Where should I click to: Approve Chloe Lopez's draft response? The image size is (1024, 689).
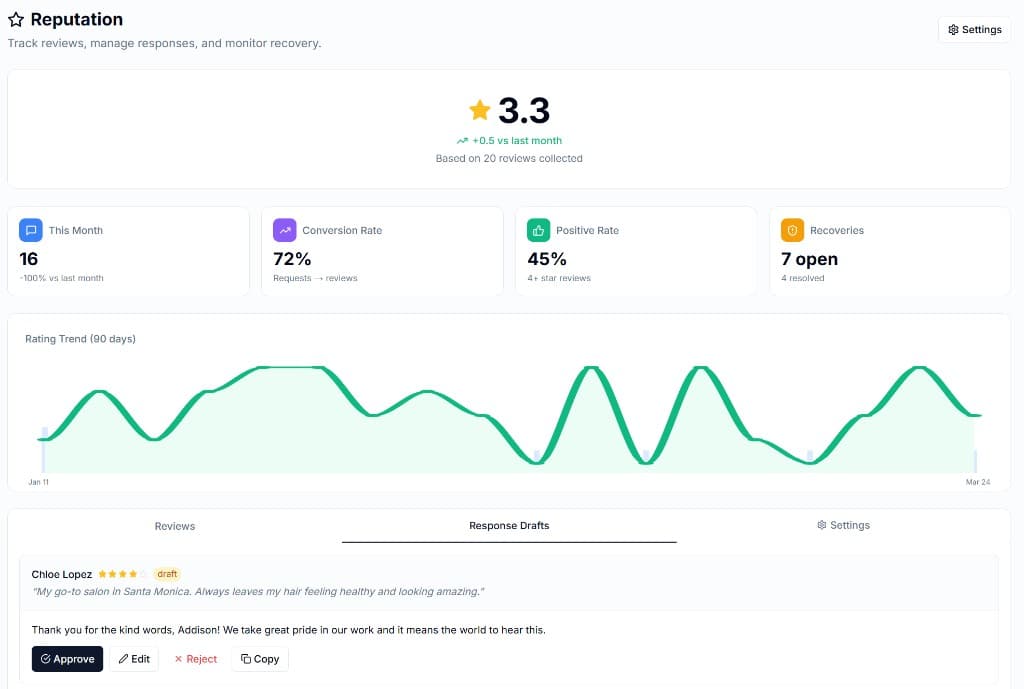click(67, 658)
